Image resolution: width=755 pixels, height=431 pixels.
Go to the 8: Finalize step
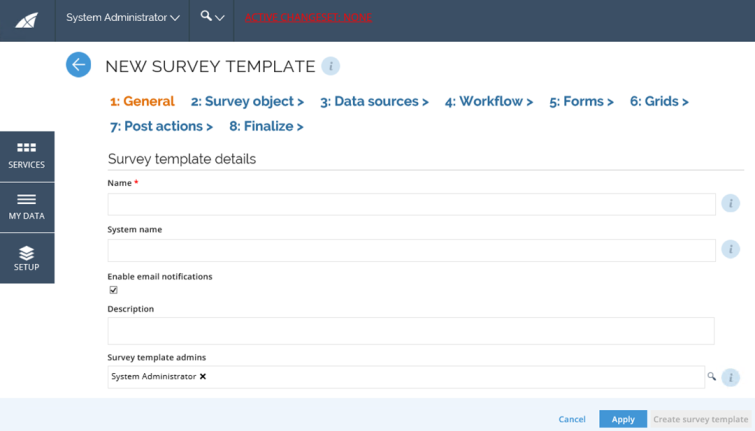click(266, 126)
